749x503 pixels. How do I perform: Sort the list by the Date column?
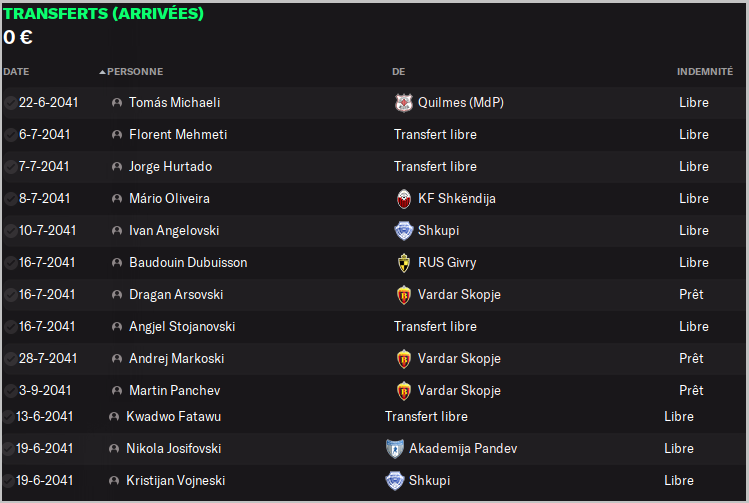click(x=16, y=71)
